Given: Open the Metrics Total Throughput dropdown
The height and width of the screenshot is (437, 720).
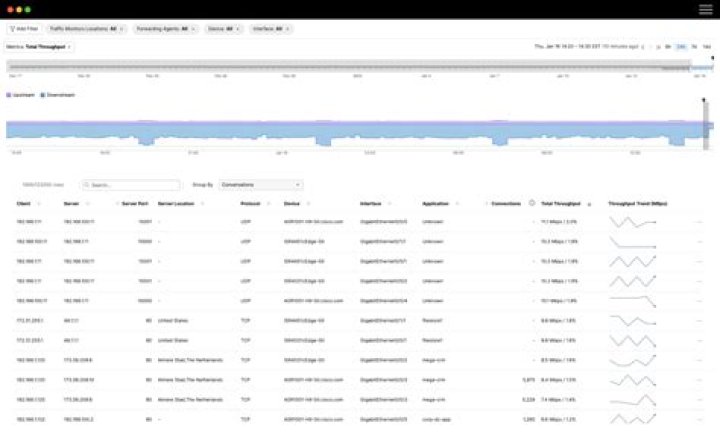Looking at the screenshot, I should coord(39,47).
